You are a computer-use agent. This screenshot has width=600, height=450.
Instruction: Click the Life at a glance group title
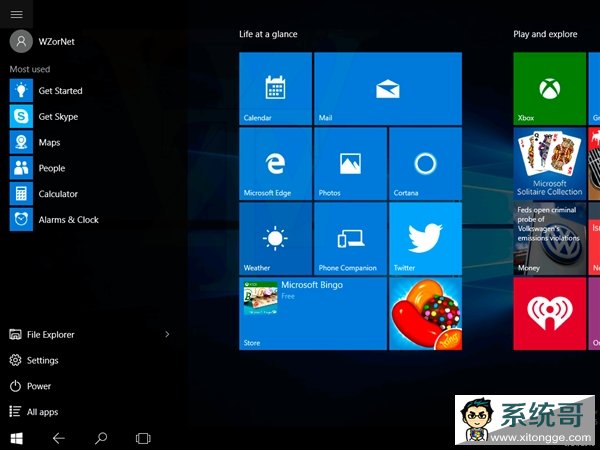click(x=268, y=34)
